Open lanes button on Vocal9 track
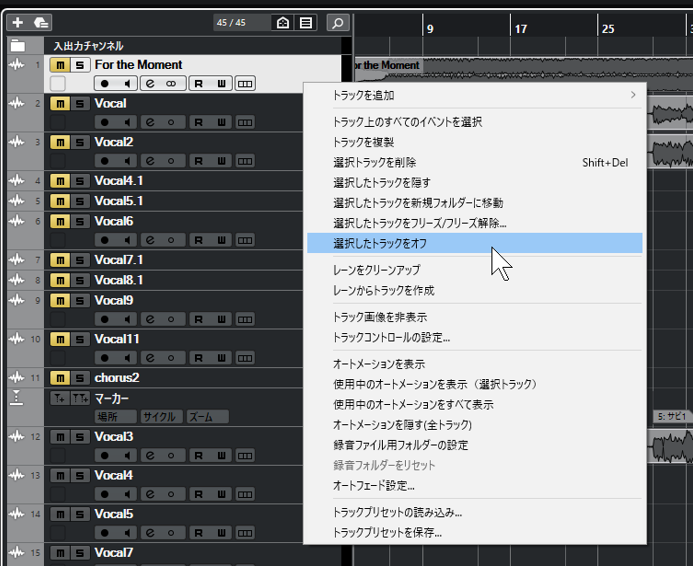The width and height of the screenshot is (693, 566). [245, 319]
